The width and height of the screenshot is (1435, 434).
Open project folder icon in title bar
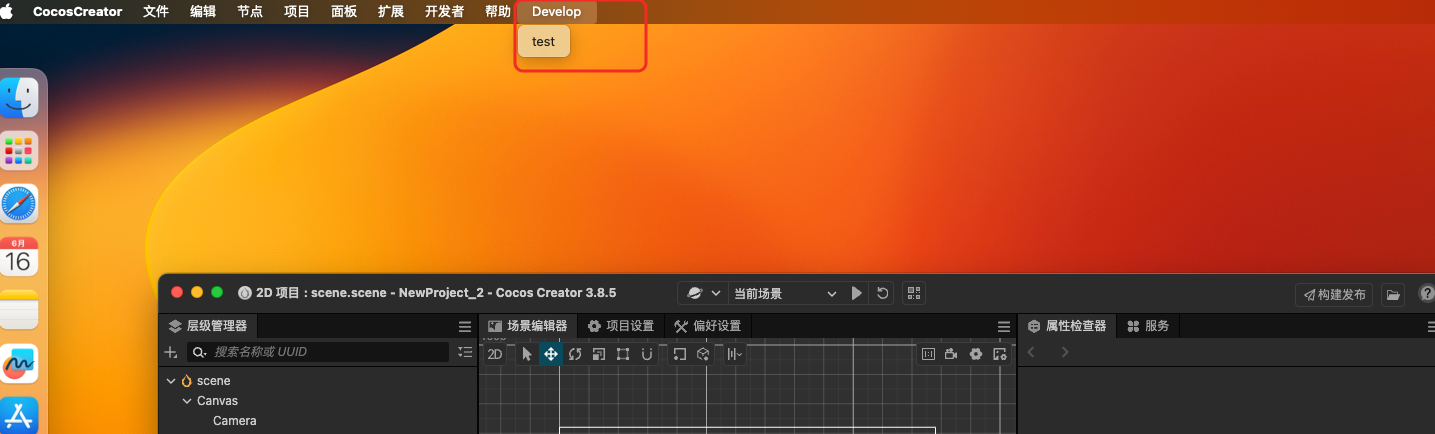point(1393,294)
